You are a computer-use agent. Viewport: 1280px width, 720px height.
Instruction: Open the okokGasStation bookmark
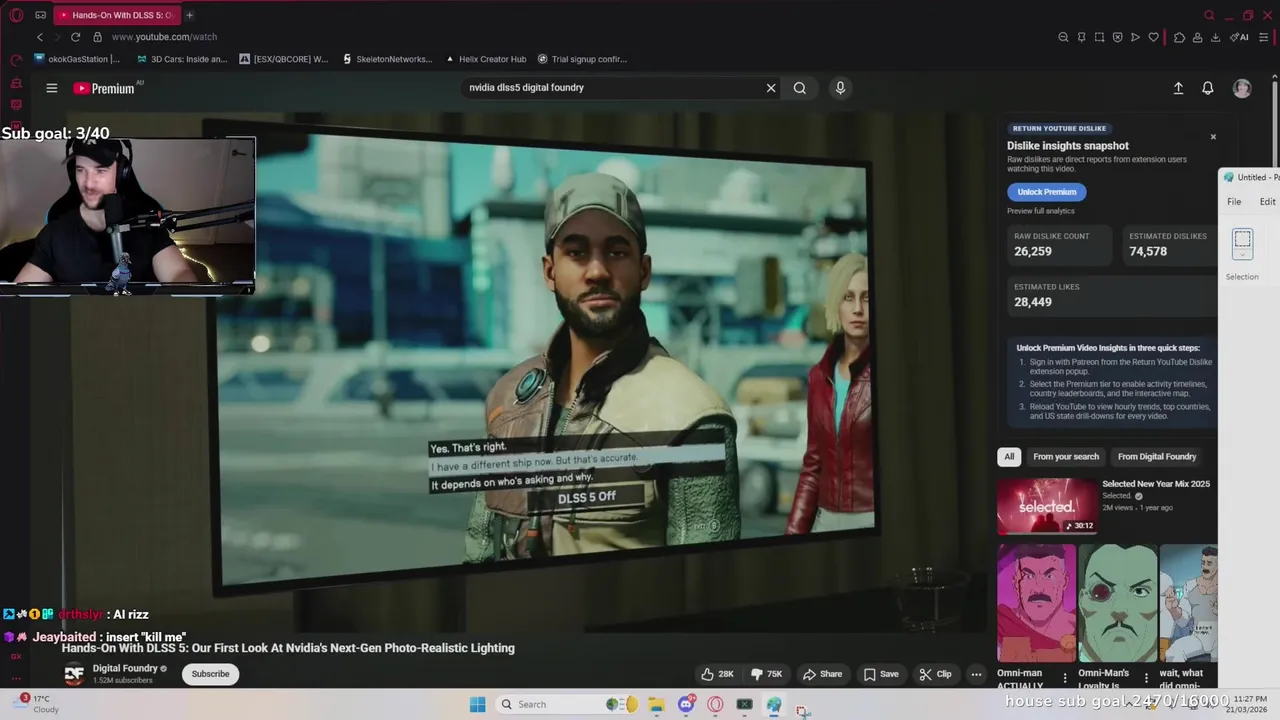[x=76, y=59]
